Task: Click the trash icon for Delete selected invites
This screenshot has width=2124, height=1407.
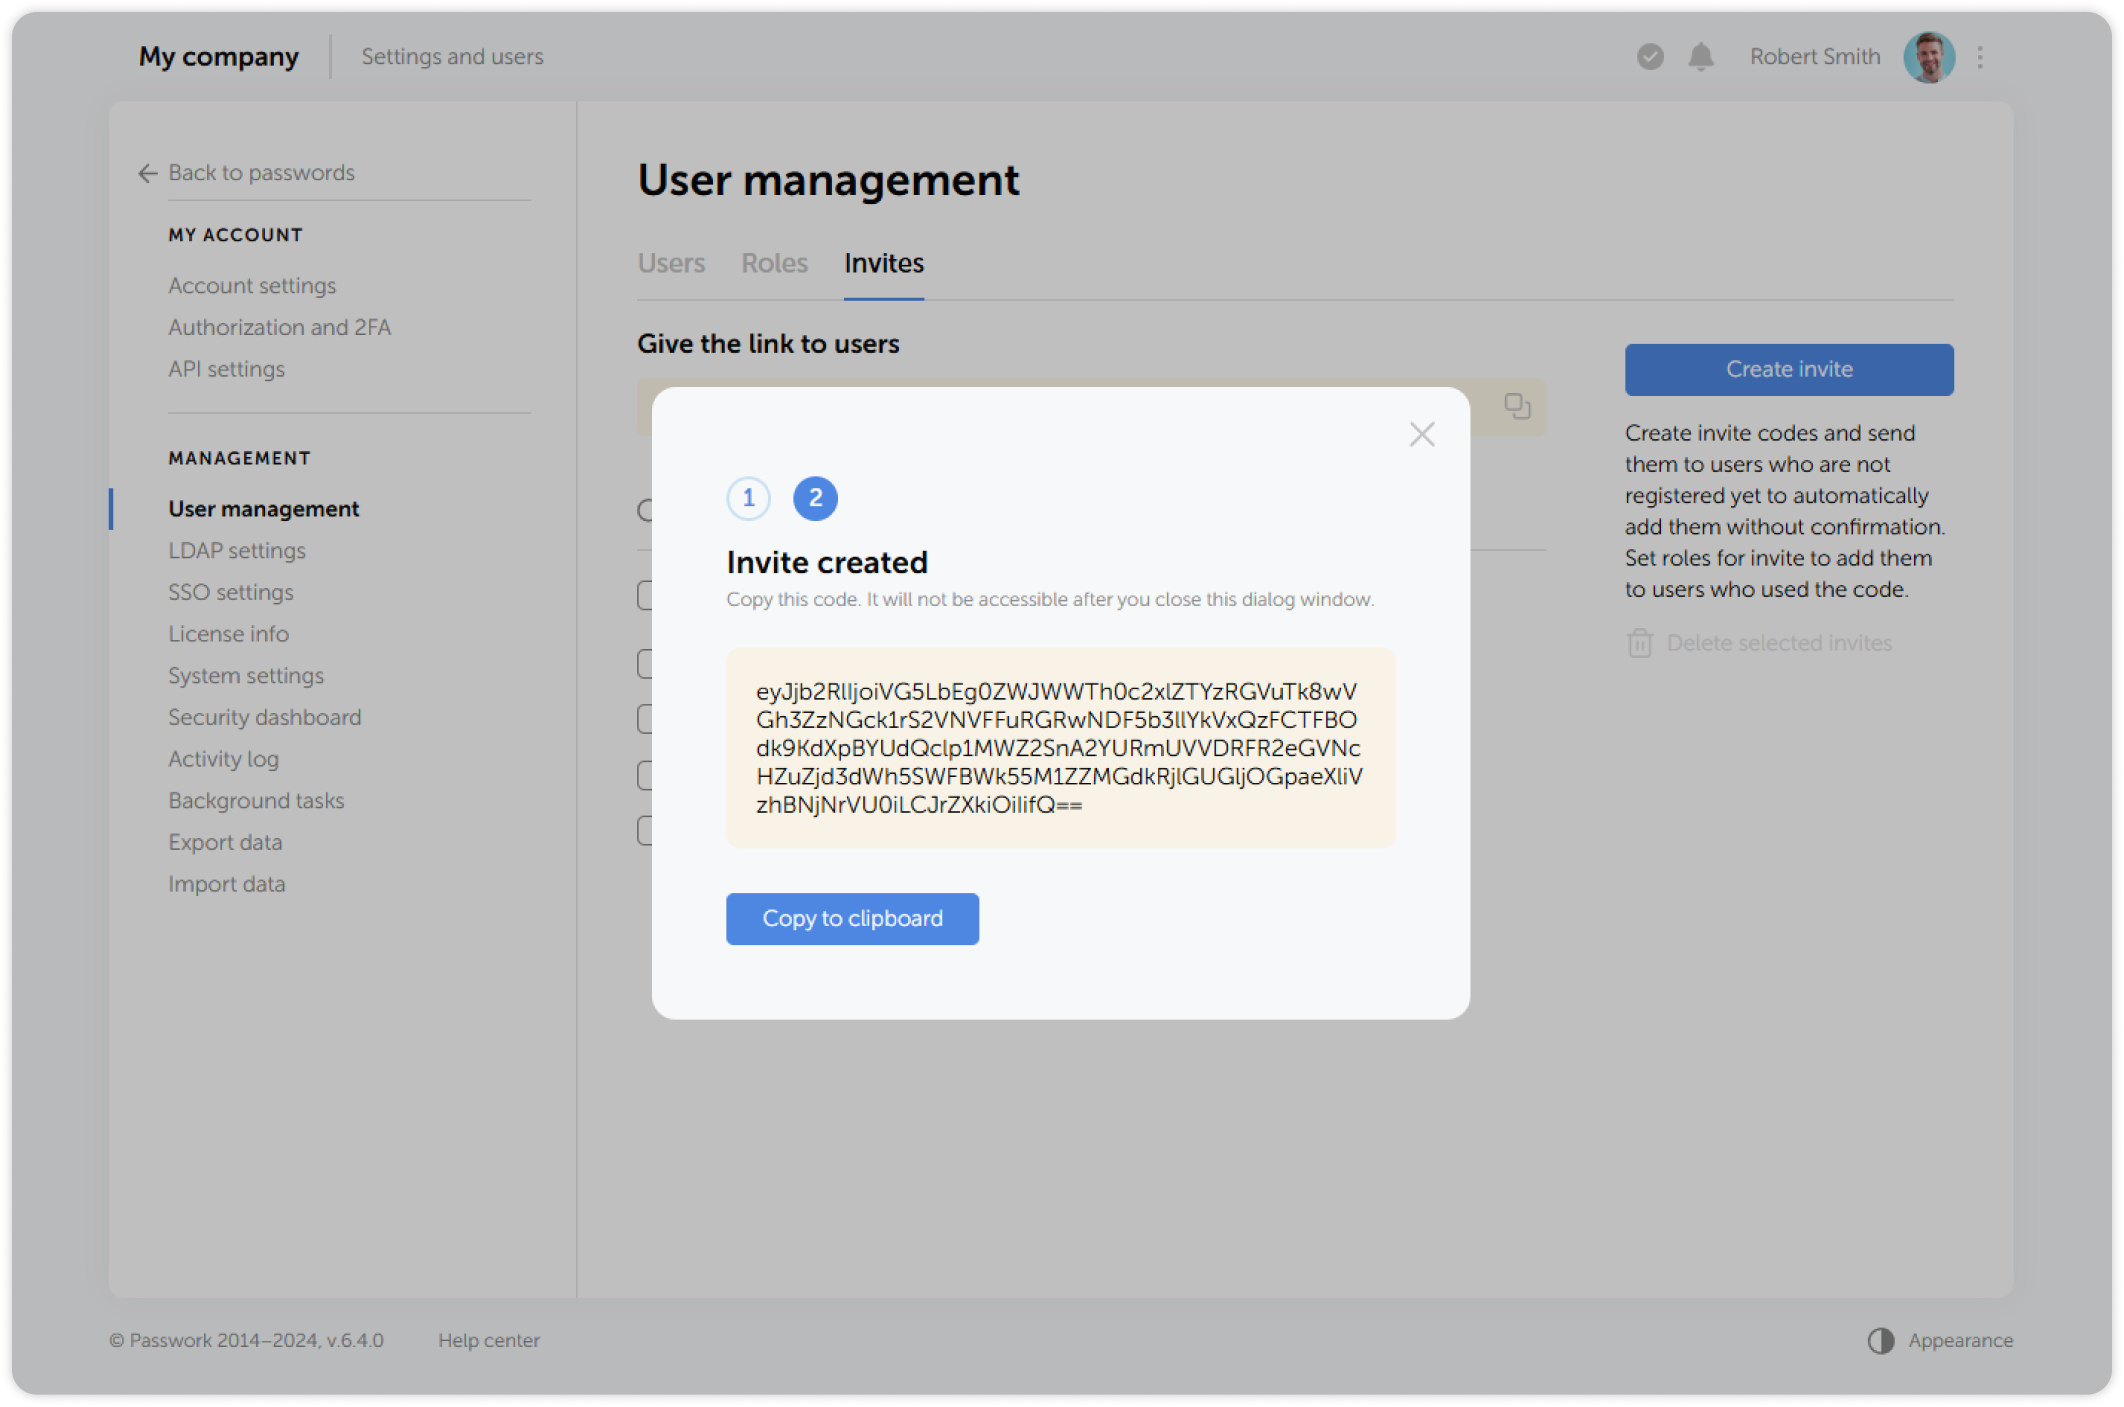Action: point(1639,643)
